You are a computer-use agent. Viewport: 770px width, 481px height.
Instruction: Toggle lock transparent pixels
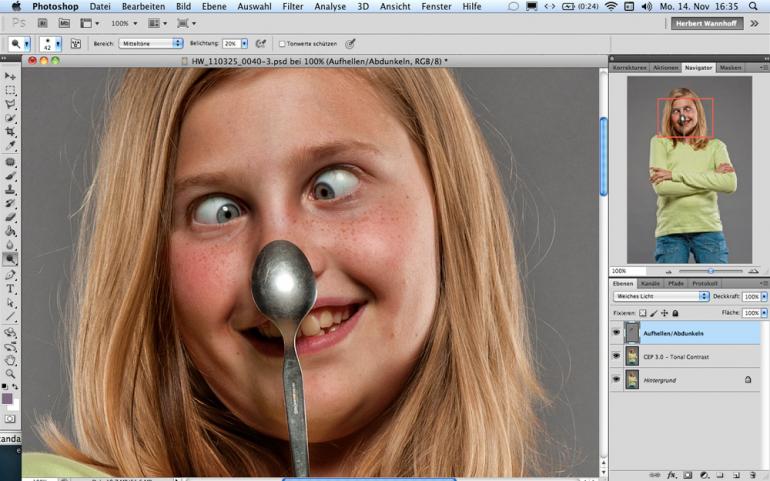click(x=643, y=313)
